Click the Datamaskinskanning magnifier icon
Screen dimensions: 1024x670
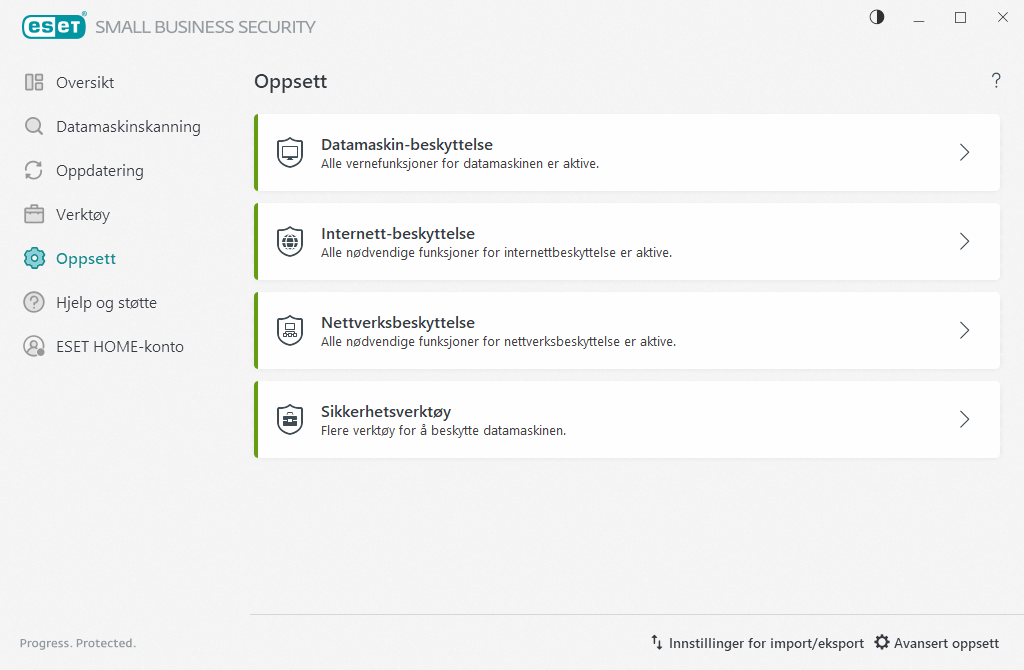coord(34,127)
